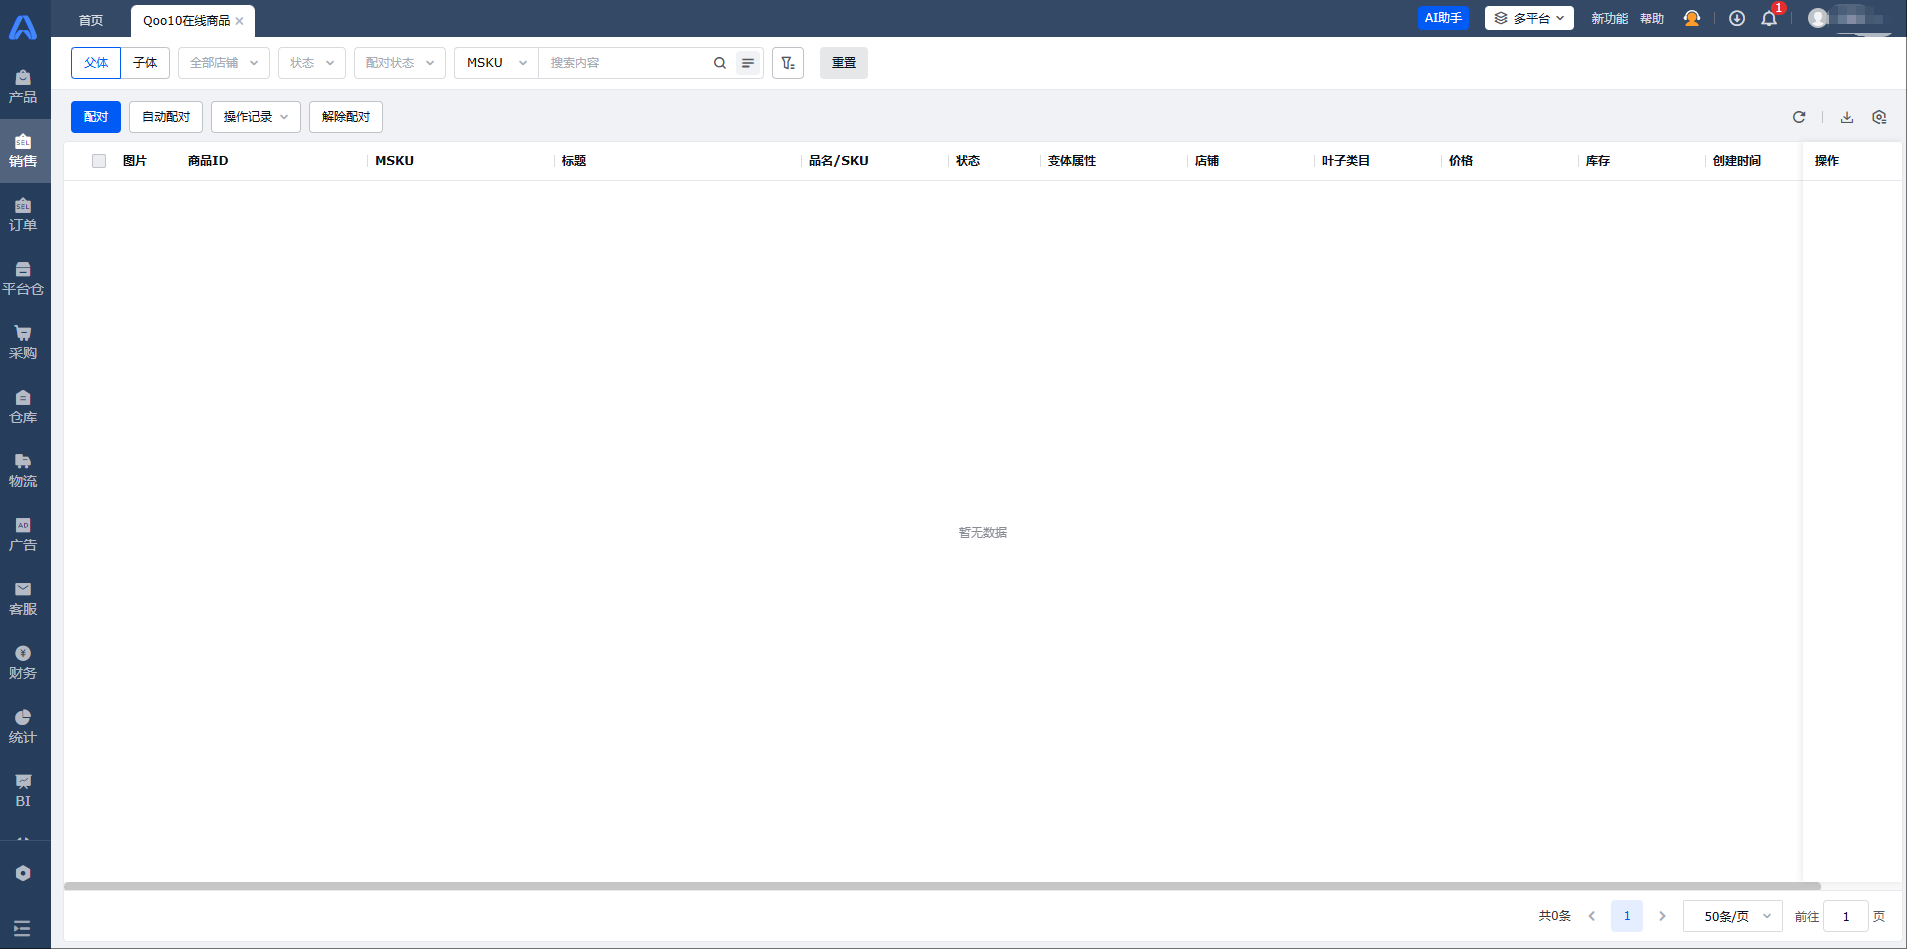The width and height of the screenshot is (1907, 949).
Task: Click the blue 配对 button
Action: pyautogui.click(x=96, y=117)
